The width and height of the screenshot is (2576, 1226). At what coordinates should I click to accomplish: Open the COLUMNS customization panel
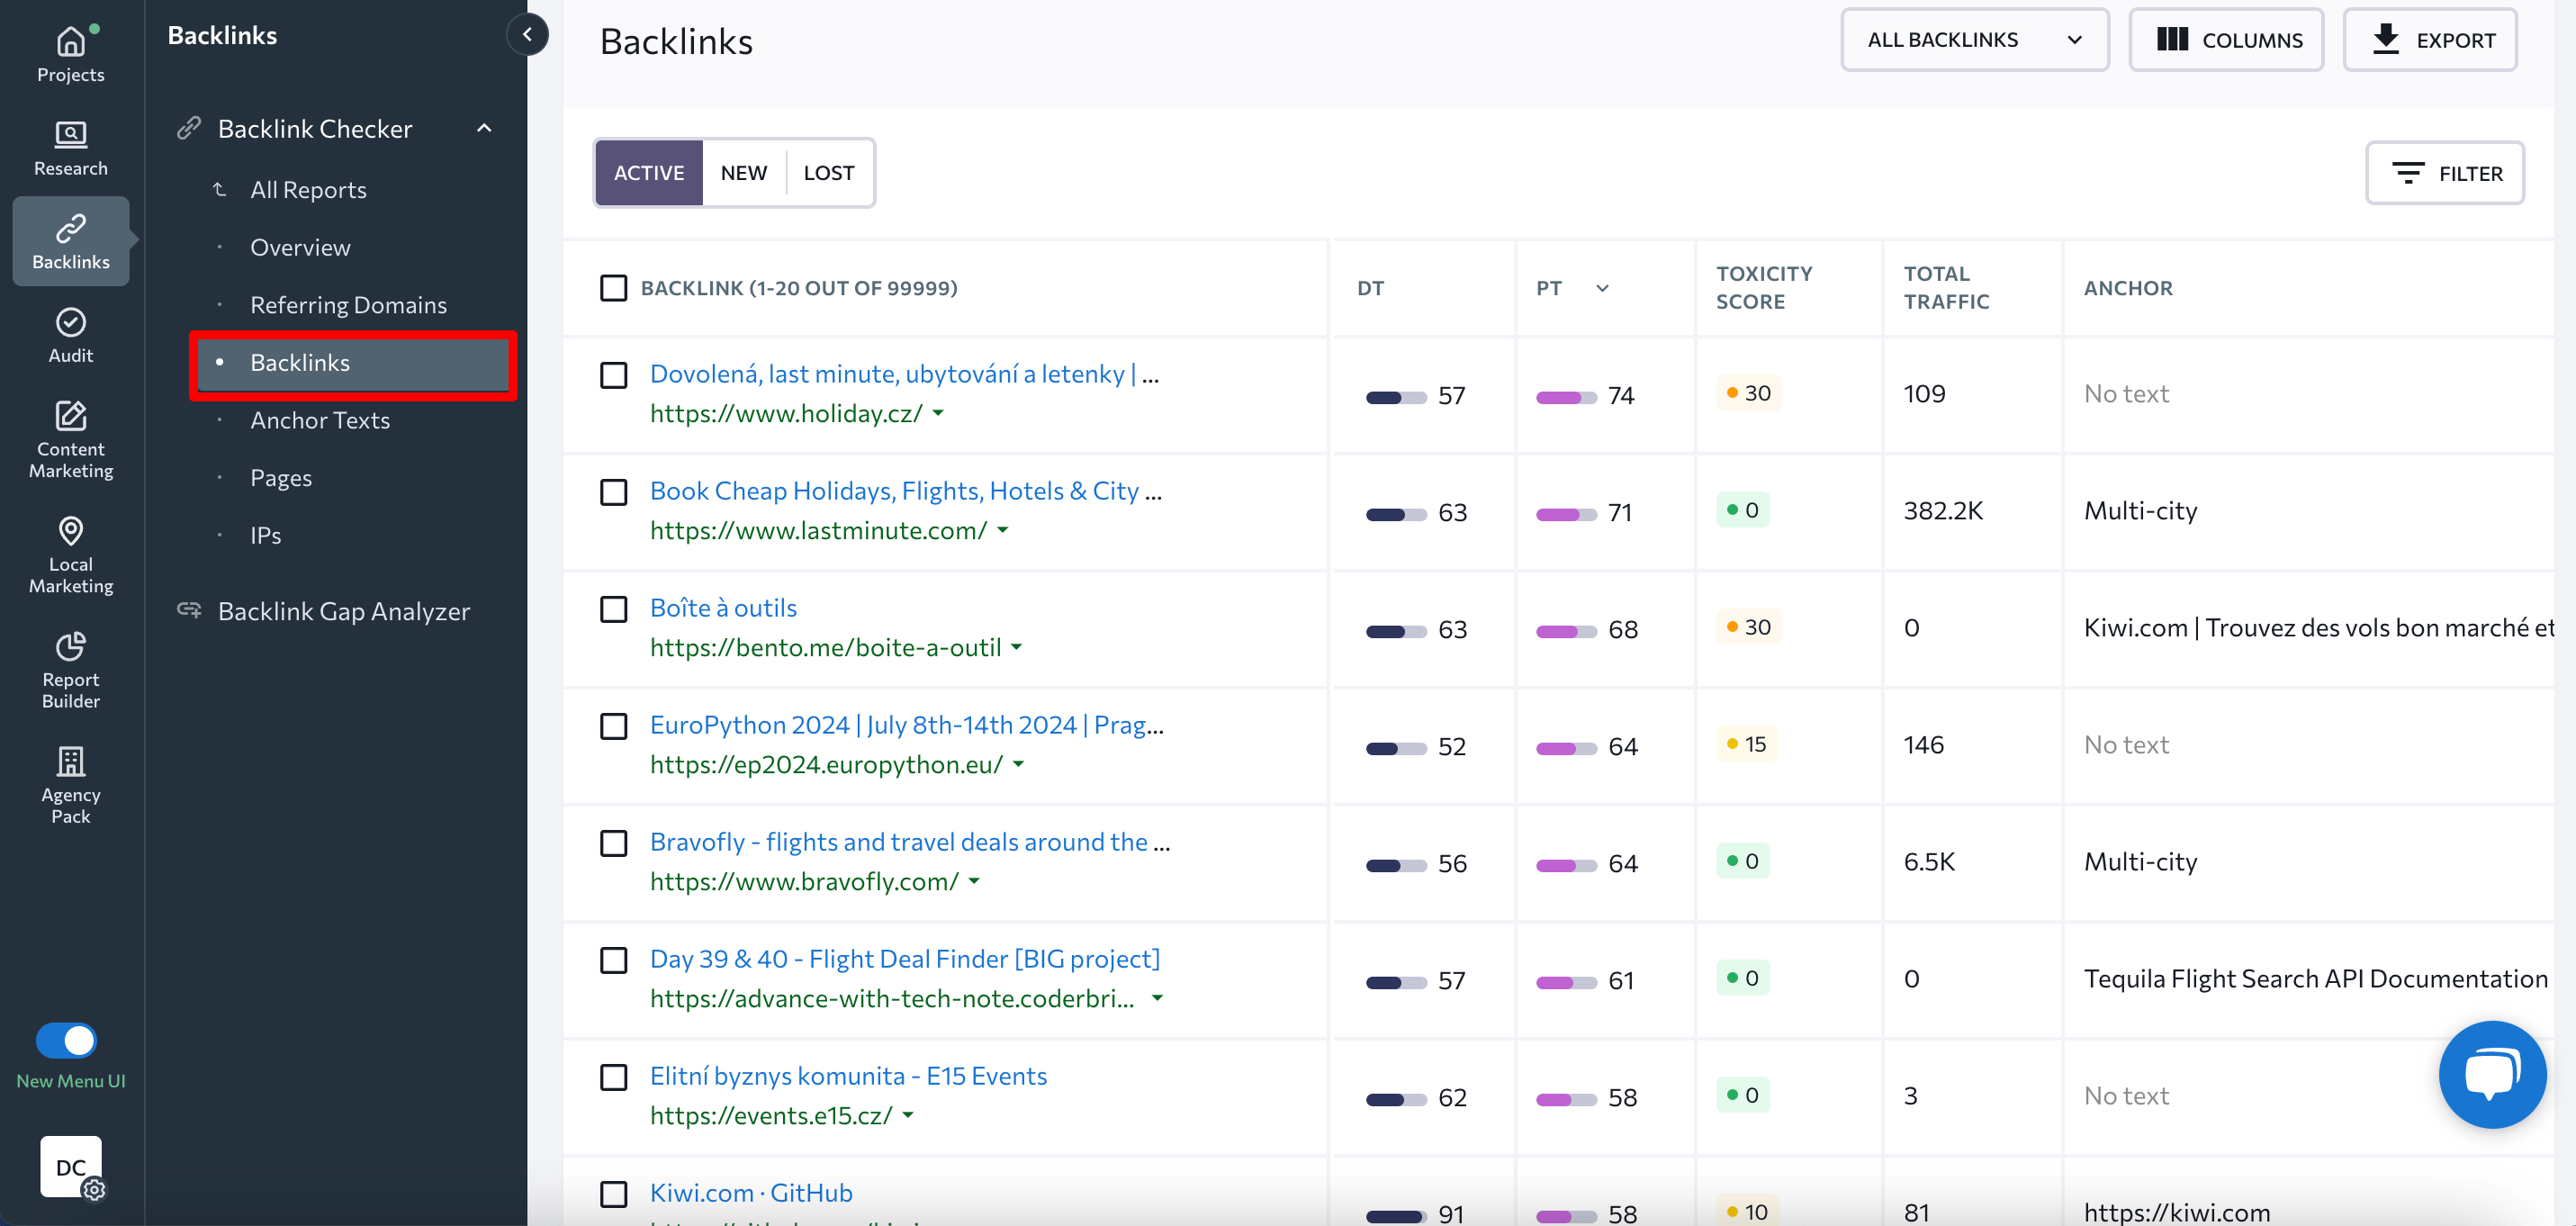[x=2226, y=41]
